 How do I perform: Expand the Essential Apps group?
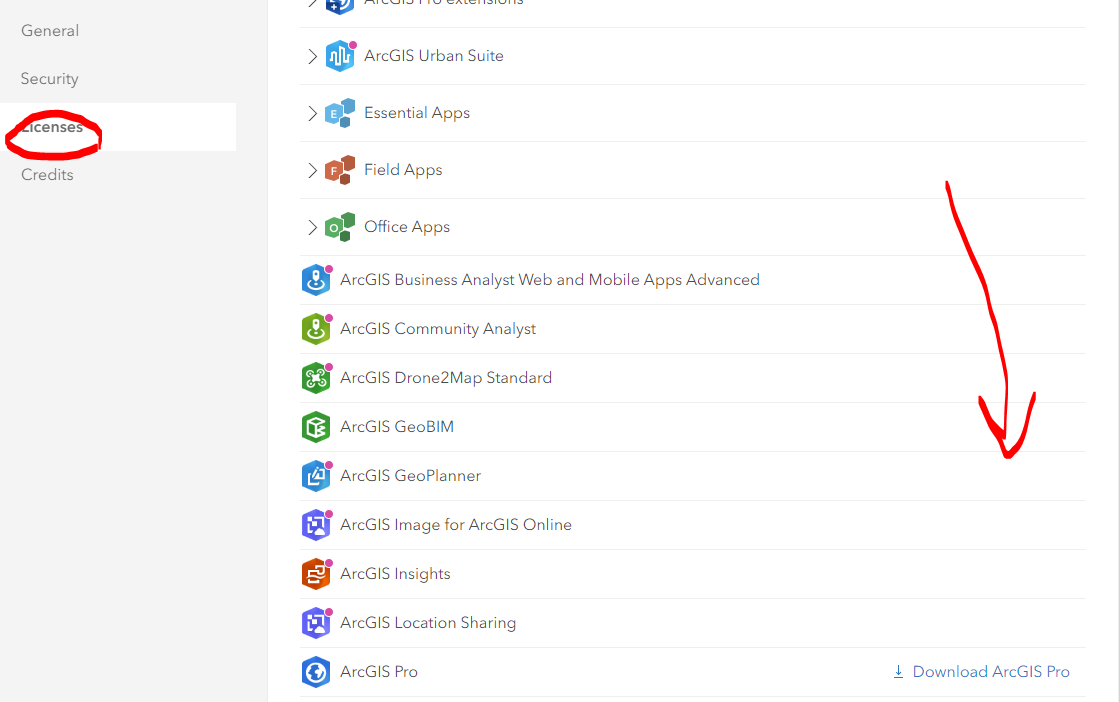click(x=312, y=113)
